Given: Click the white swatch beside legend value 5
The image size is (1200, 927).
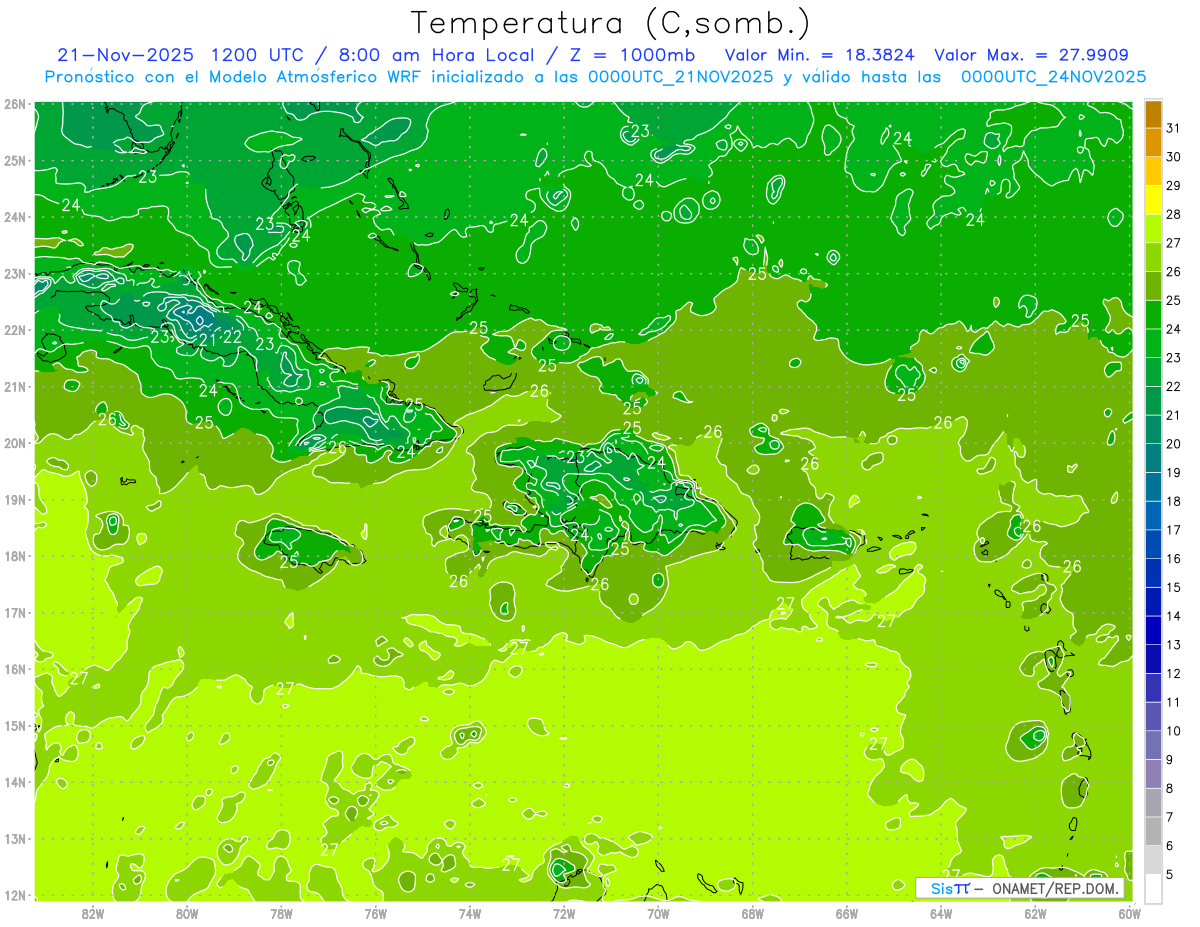Looking at the screenshot, I should (x=1153, y=888).
